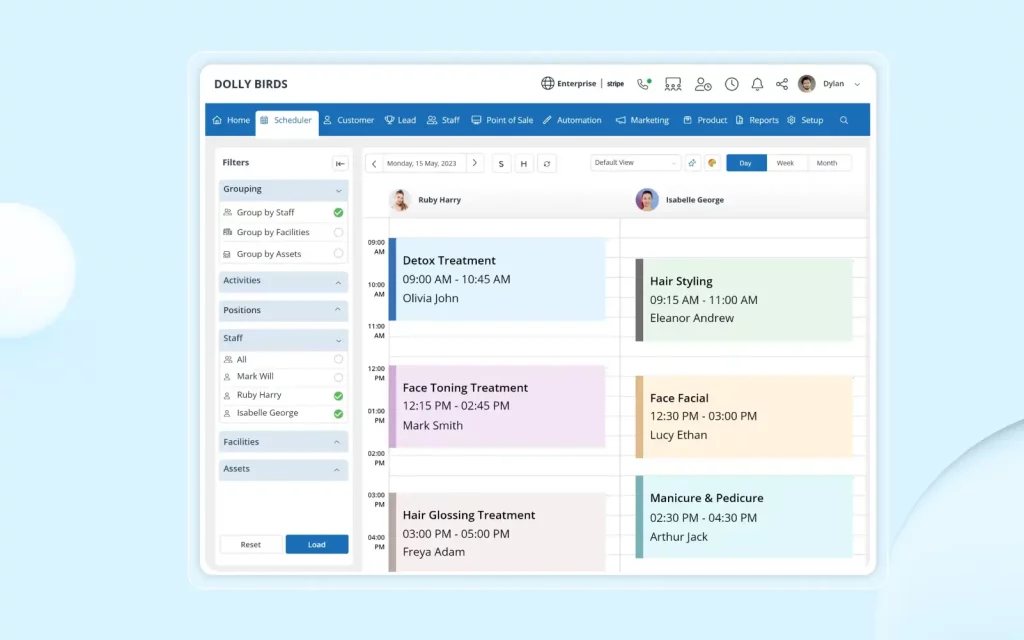Collapse the Staff section
This screenshot has width=1024, height=640.
pos(283,338)
